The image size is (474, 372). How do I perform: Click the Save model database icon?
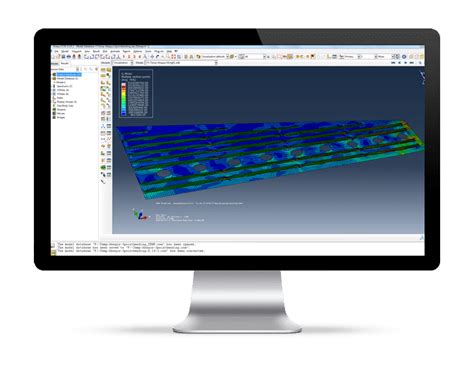pyautogui.click(x=63, y=57)
